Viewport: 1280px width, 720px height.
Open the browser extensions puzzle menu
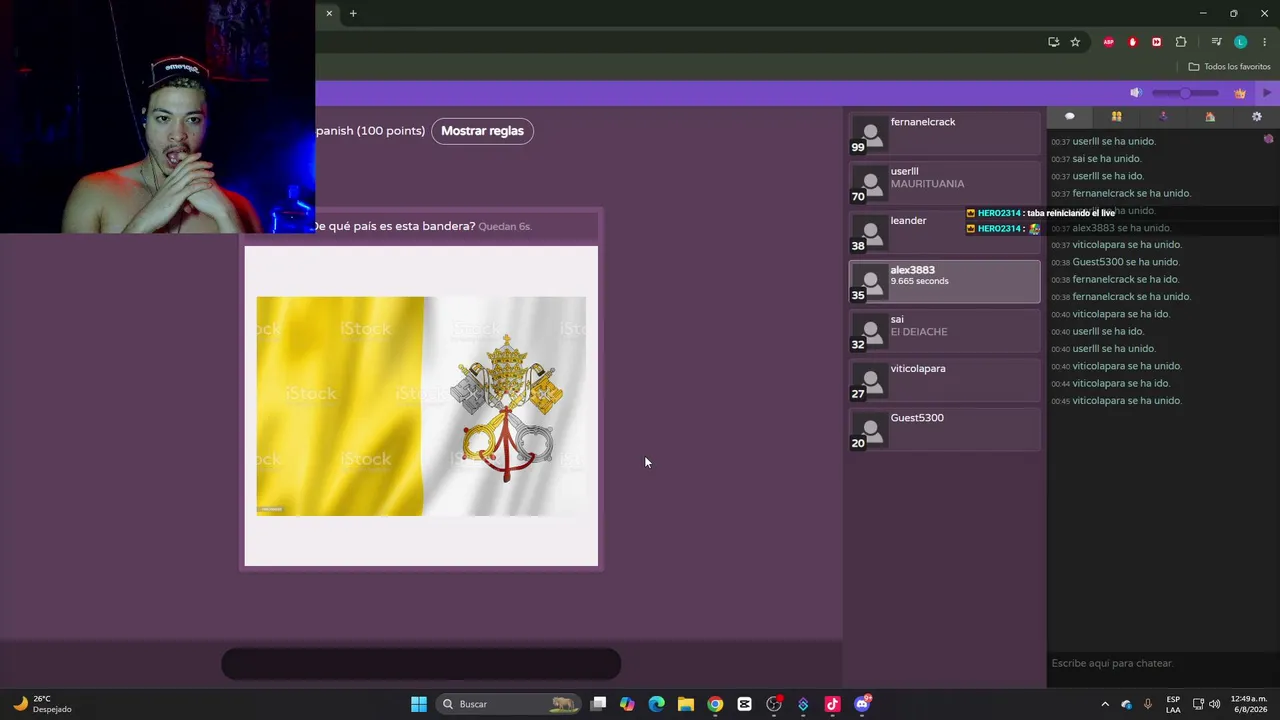coord(1181,42)
